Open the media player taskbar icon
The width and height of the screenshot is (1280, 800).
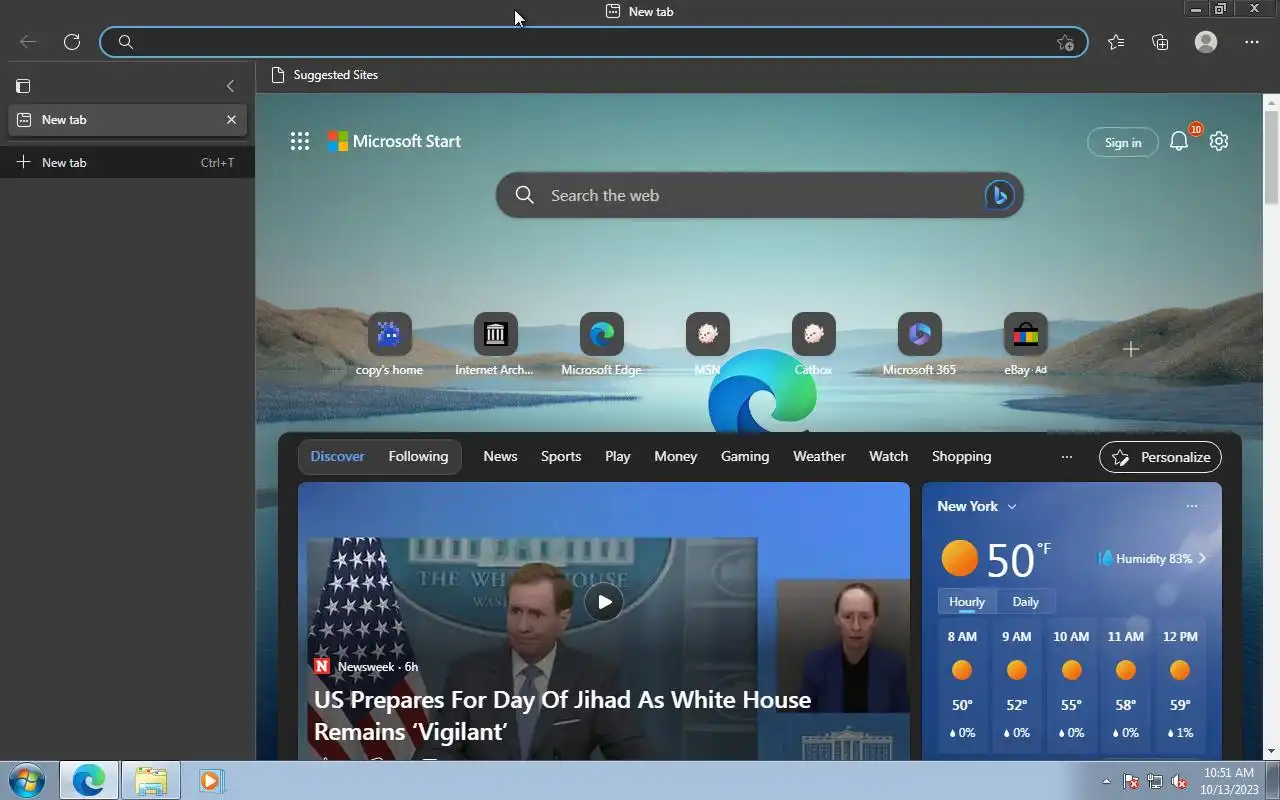(x=210, y=780)
